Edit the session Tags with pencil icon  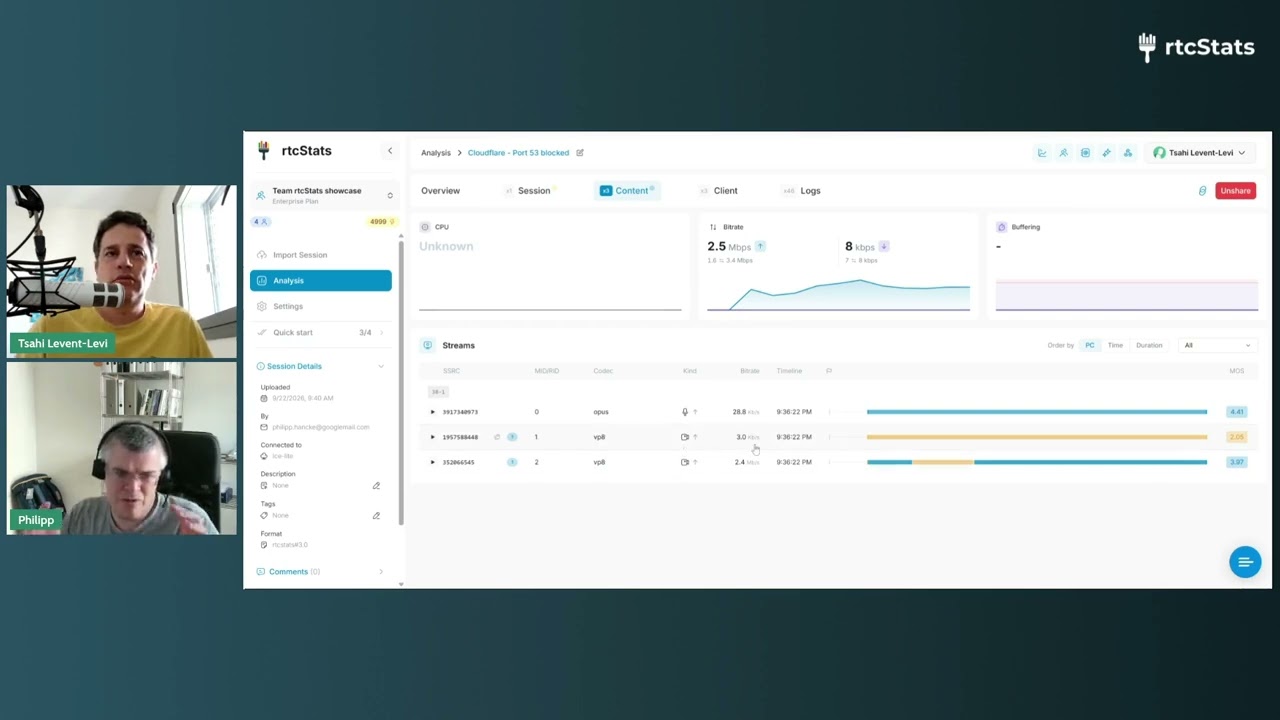(376, 516)
